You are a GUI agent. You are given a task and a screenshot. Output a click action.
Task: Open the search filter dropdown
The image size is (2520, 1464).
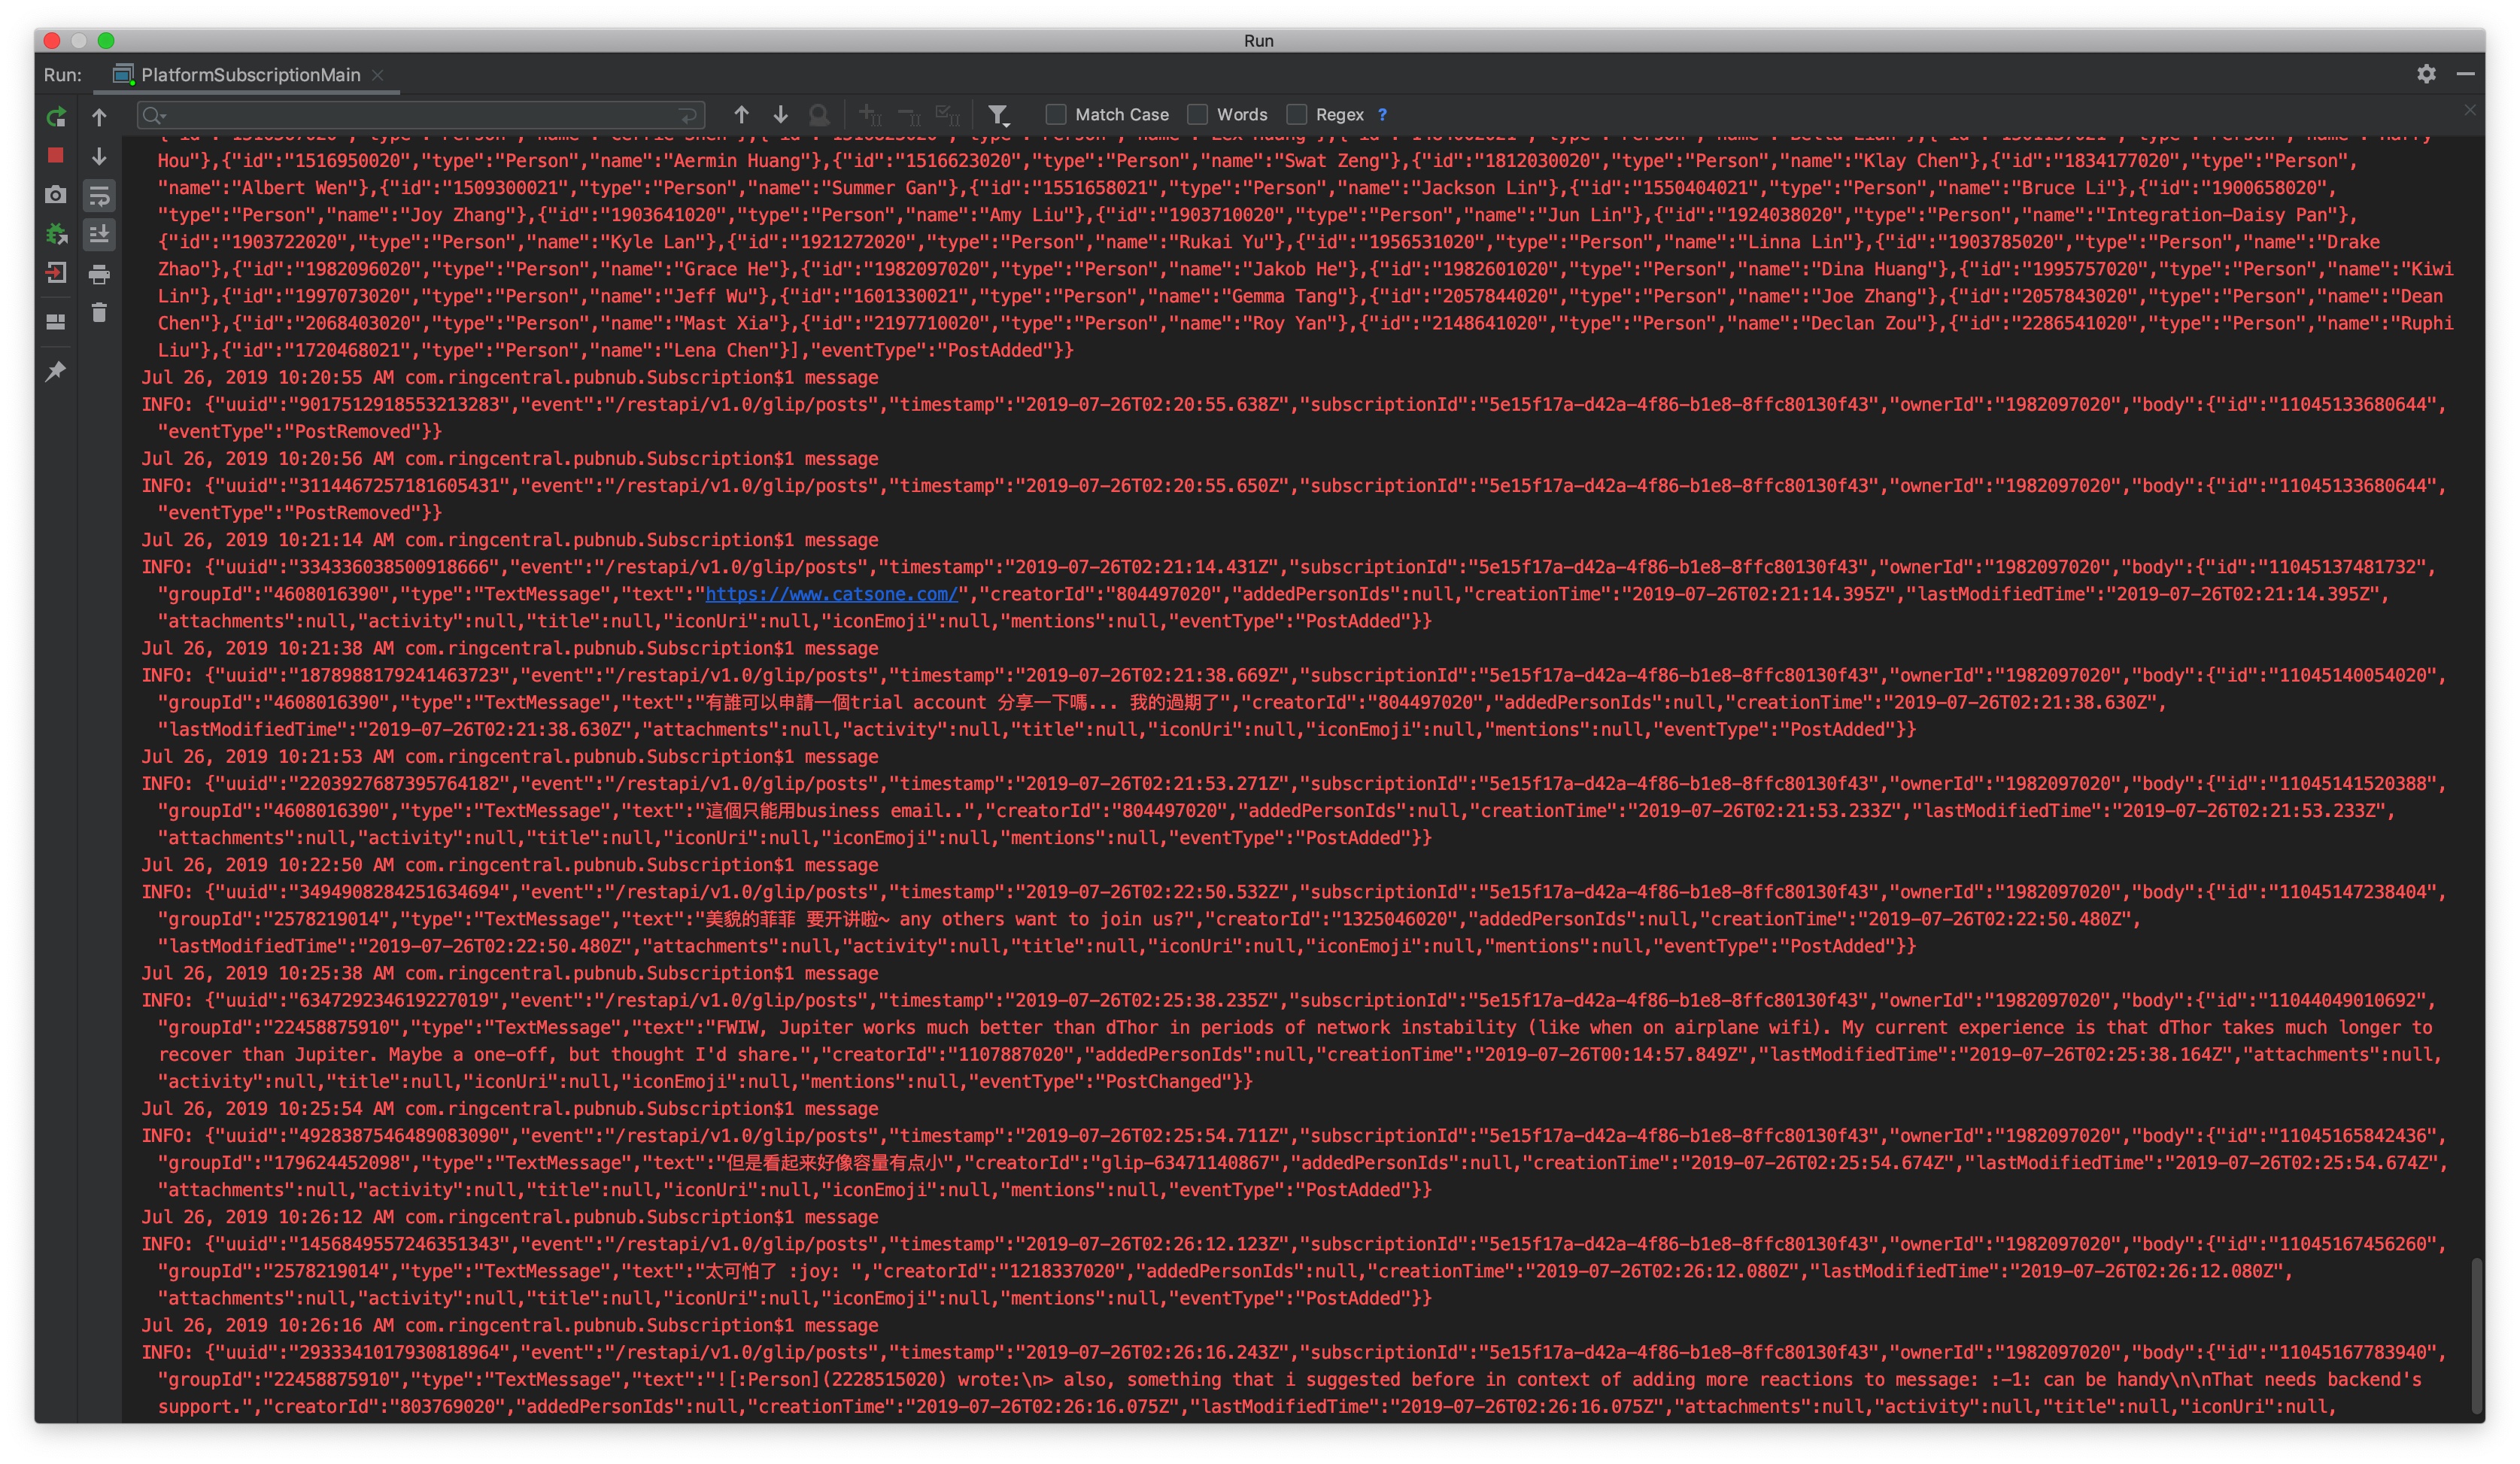pyautogui.click(x=998, y=116)
